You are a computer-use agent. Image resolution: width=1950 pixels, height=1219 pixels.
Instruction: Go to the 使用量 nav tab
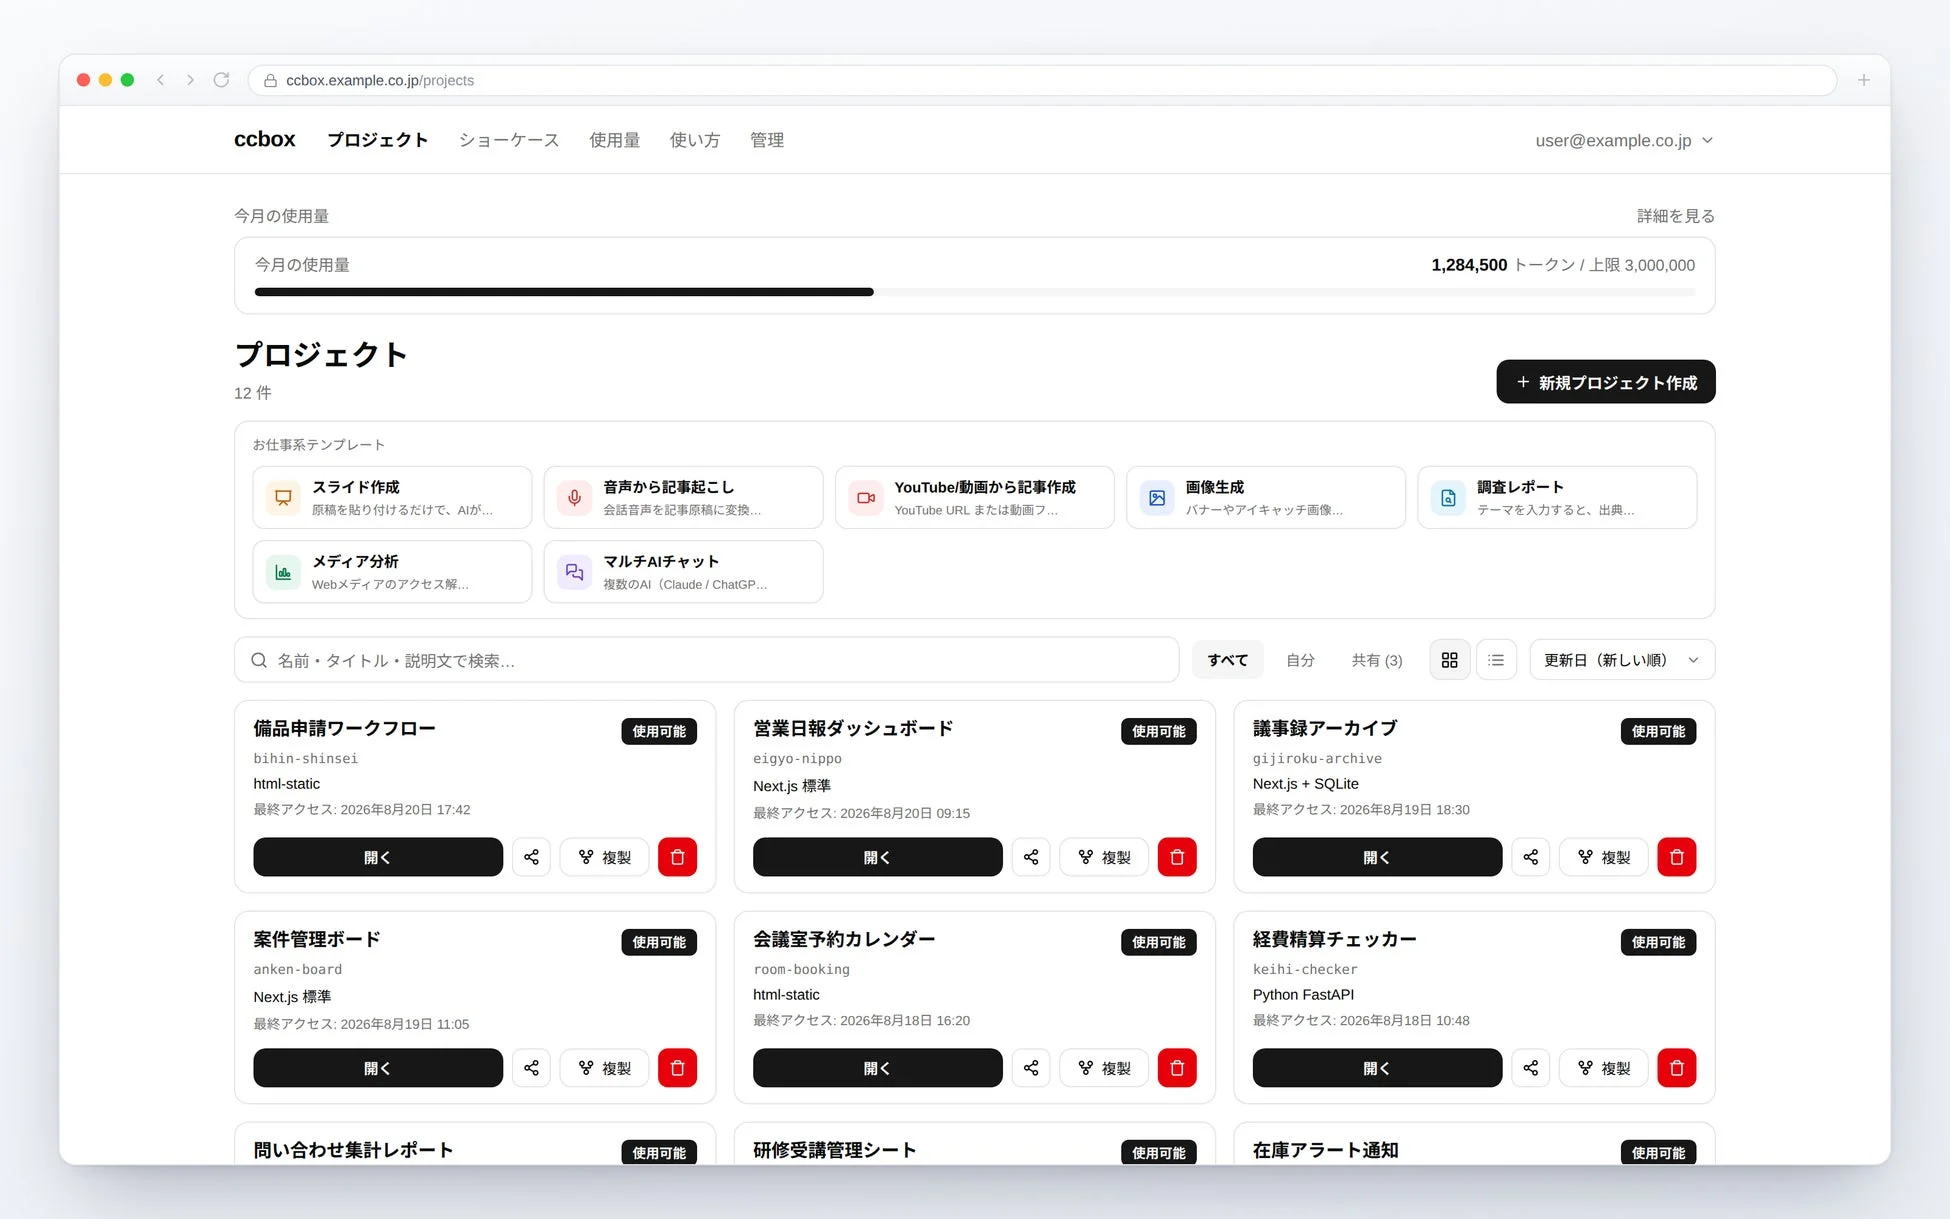[x=615, y=140]
